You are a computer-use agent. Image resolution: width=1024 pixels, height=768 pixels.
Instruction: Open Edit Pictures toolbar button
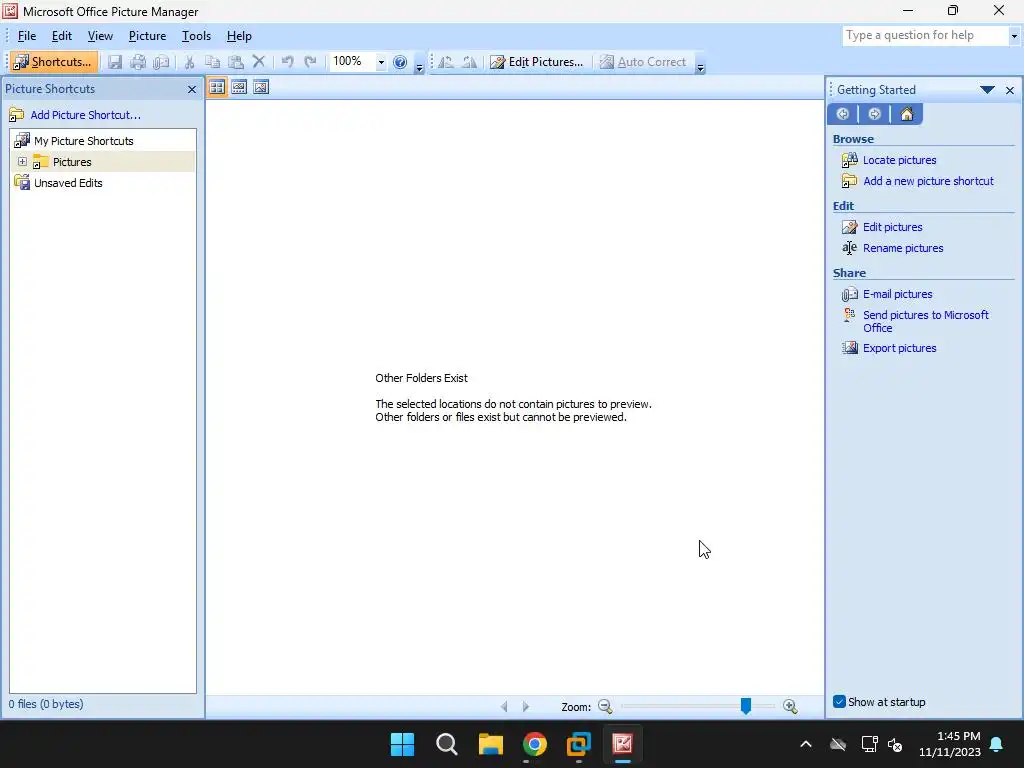click(x=537, y=62)
